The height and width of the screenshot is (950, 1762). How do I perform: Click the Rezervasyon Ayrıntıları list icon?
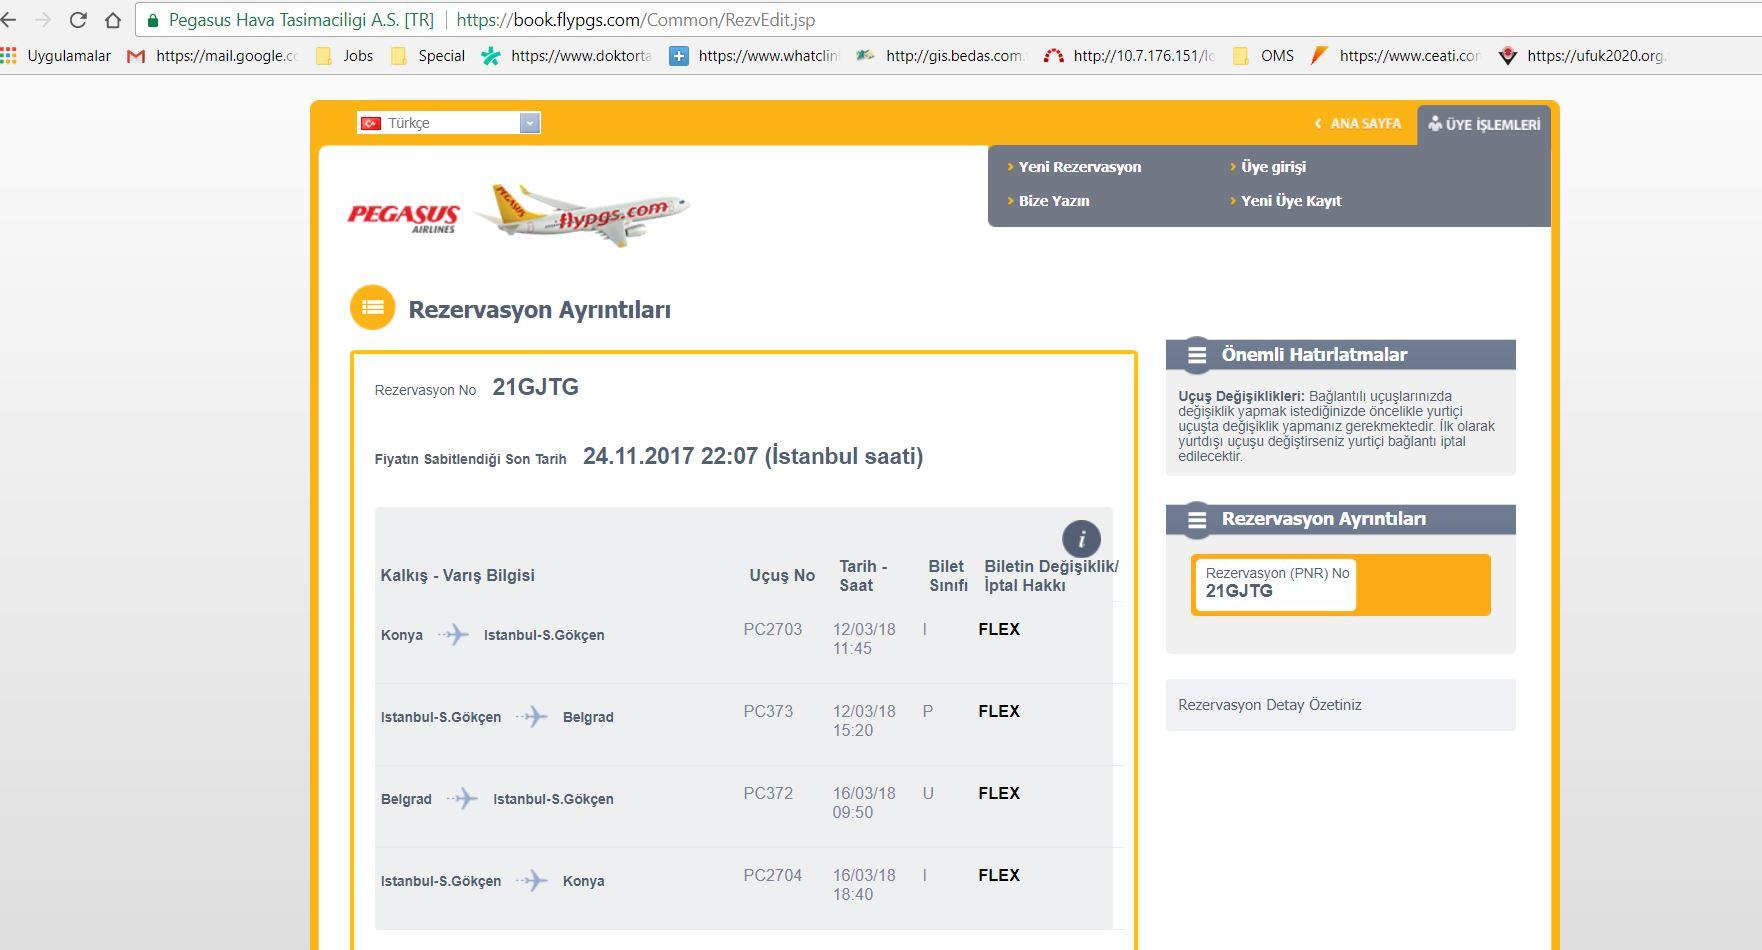372,308
